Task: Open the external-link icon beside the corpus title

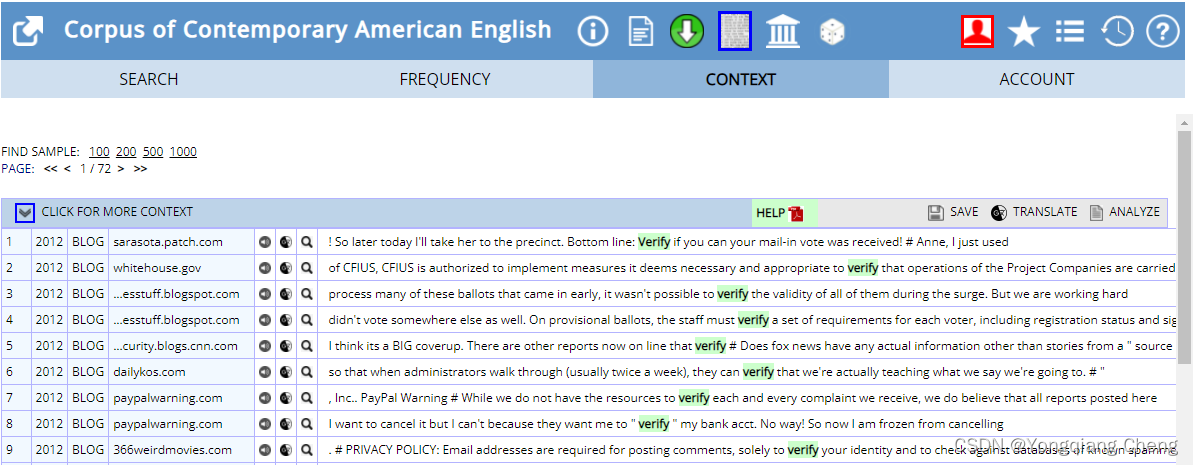Action: point(28,31)
